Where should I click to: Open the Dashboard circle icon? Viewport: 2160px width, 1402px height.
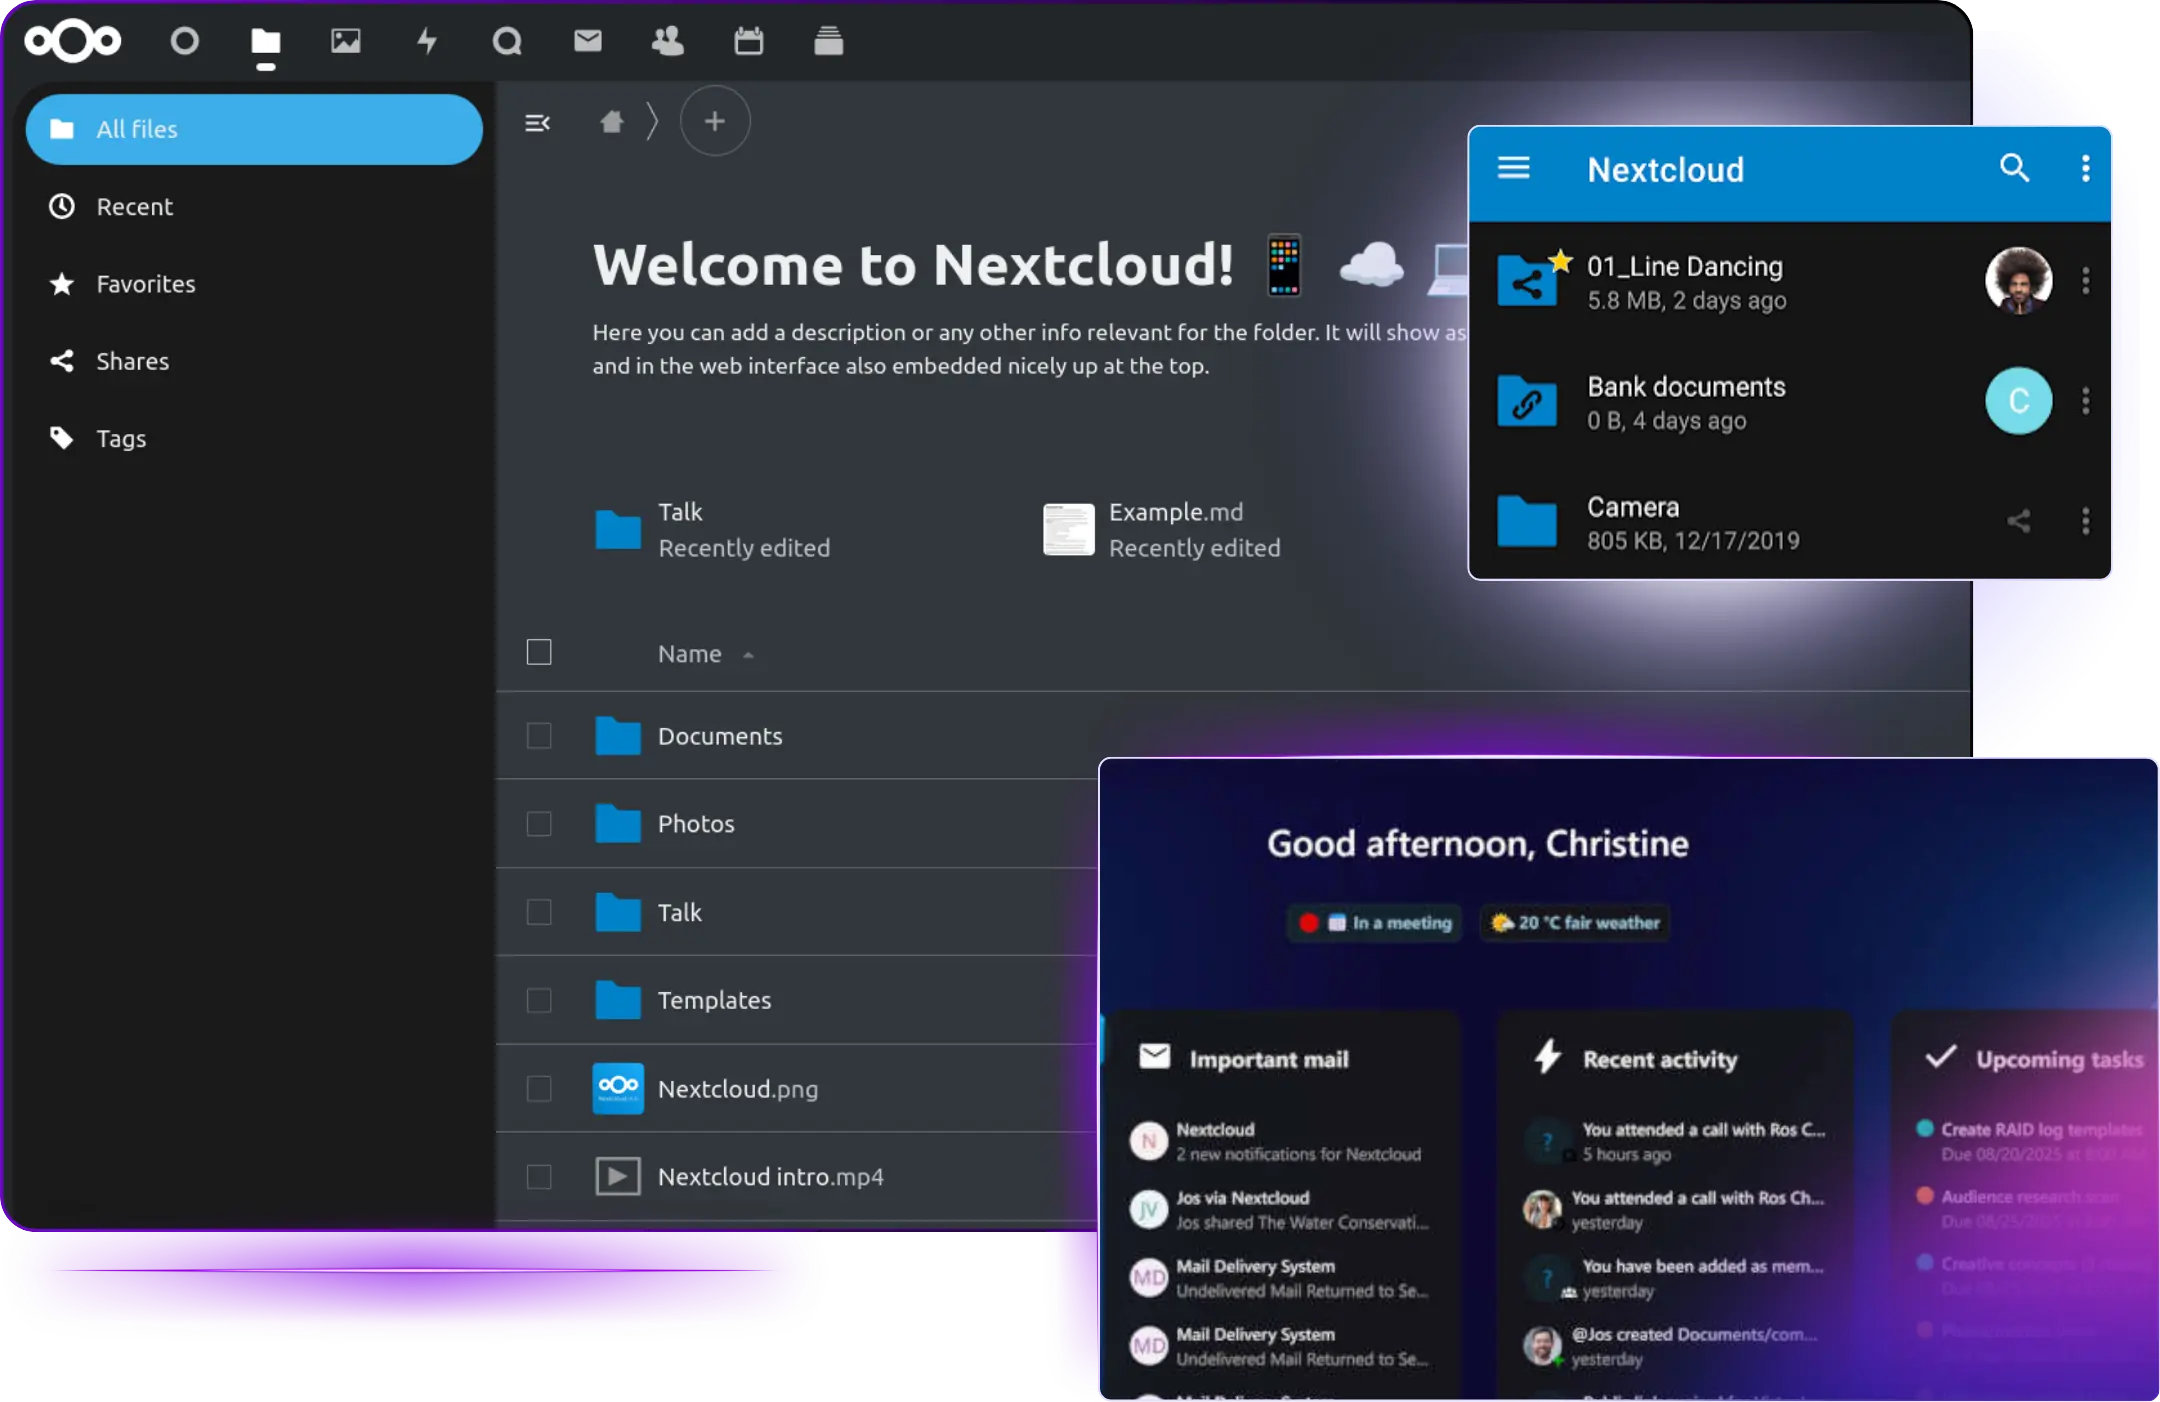pyautogui.click(x=185, y=41)
